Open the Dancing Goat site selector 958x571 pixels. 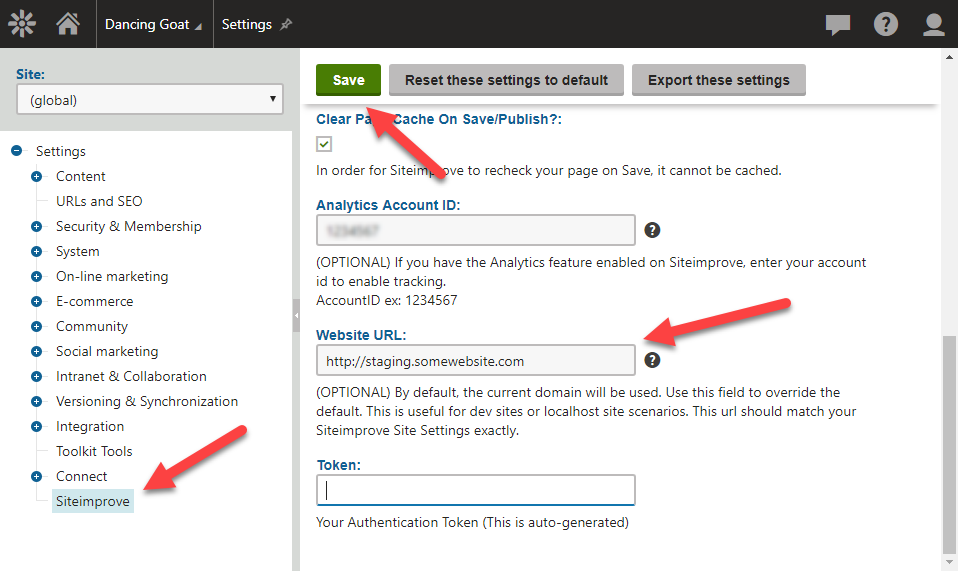[x=153, y=24]
